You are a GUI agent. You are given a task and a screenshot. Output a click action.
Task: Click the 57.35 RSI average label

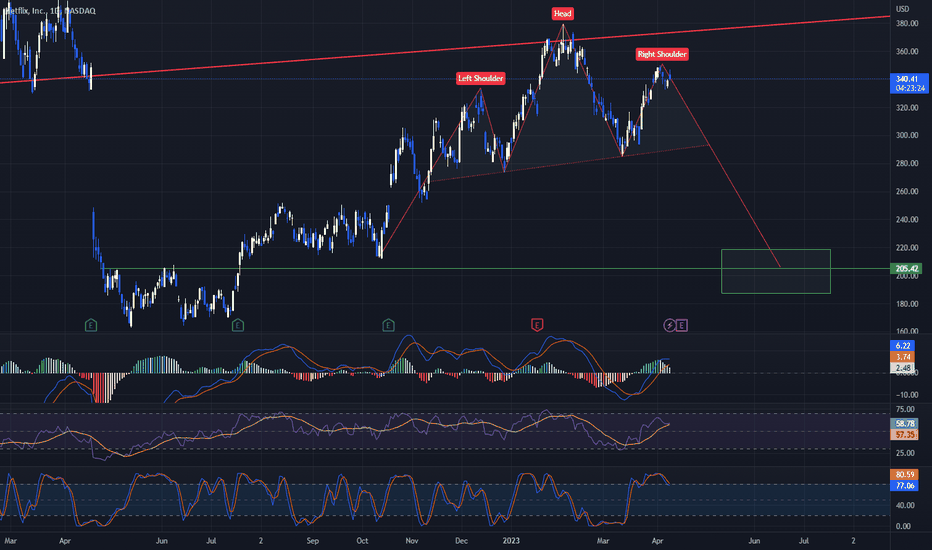click(x=905, y=435)
